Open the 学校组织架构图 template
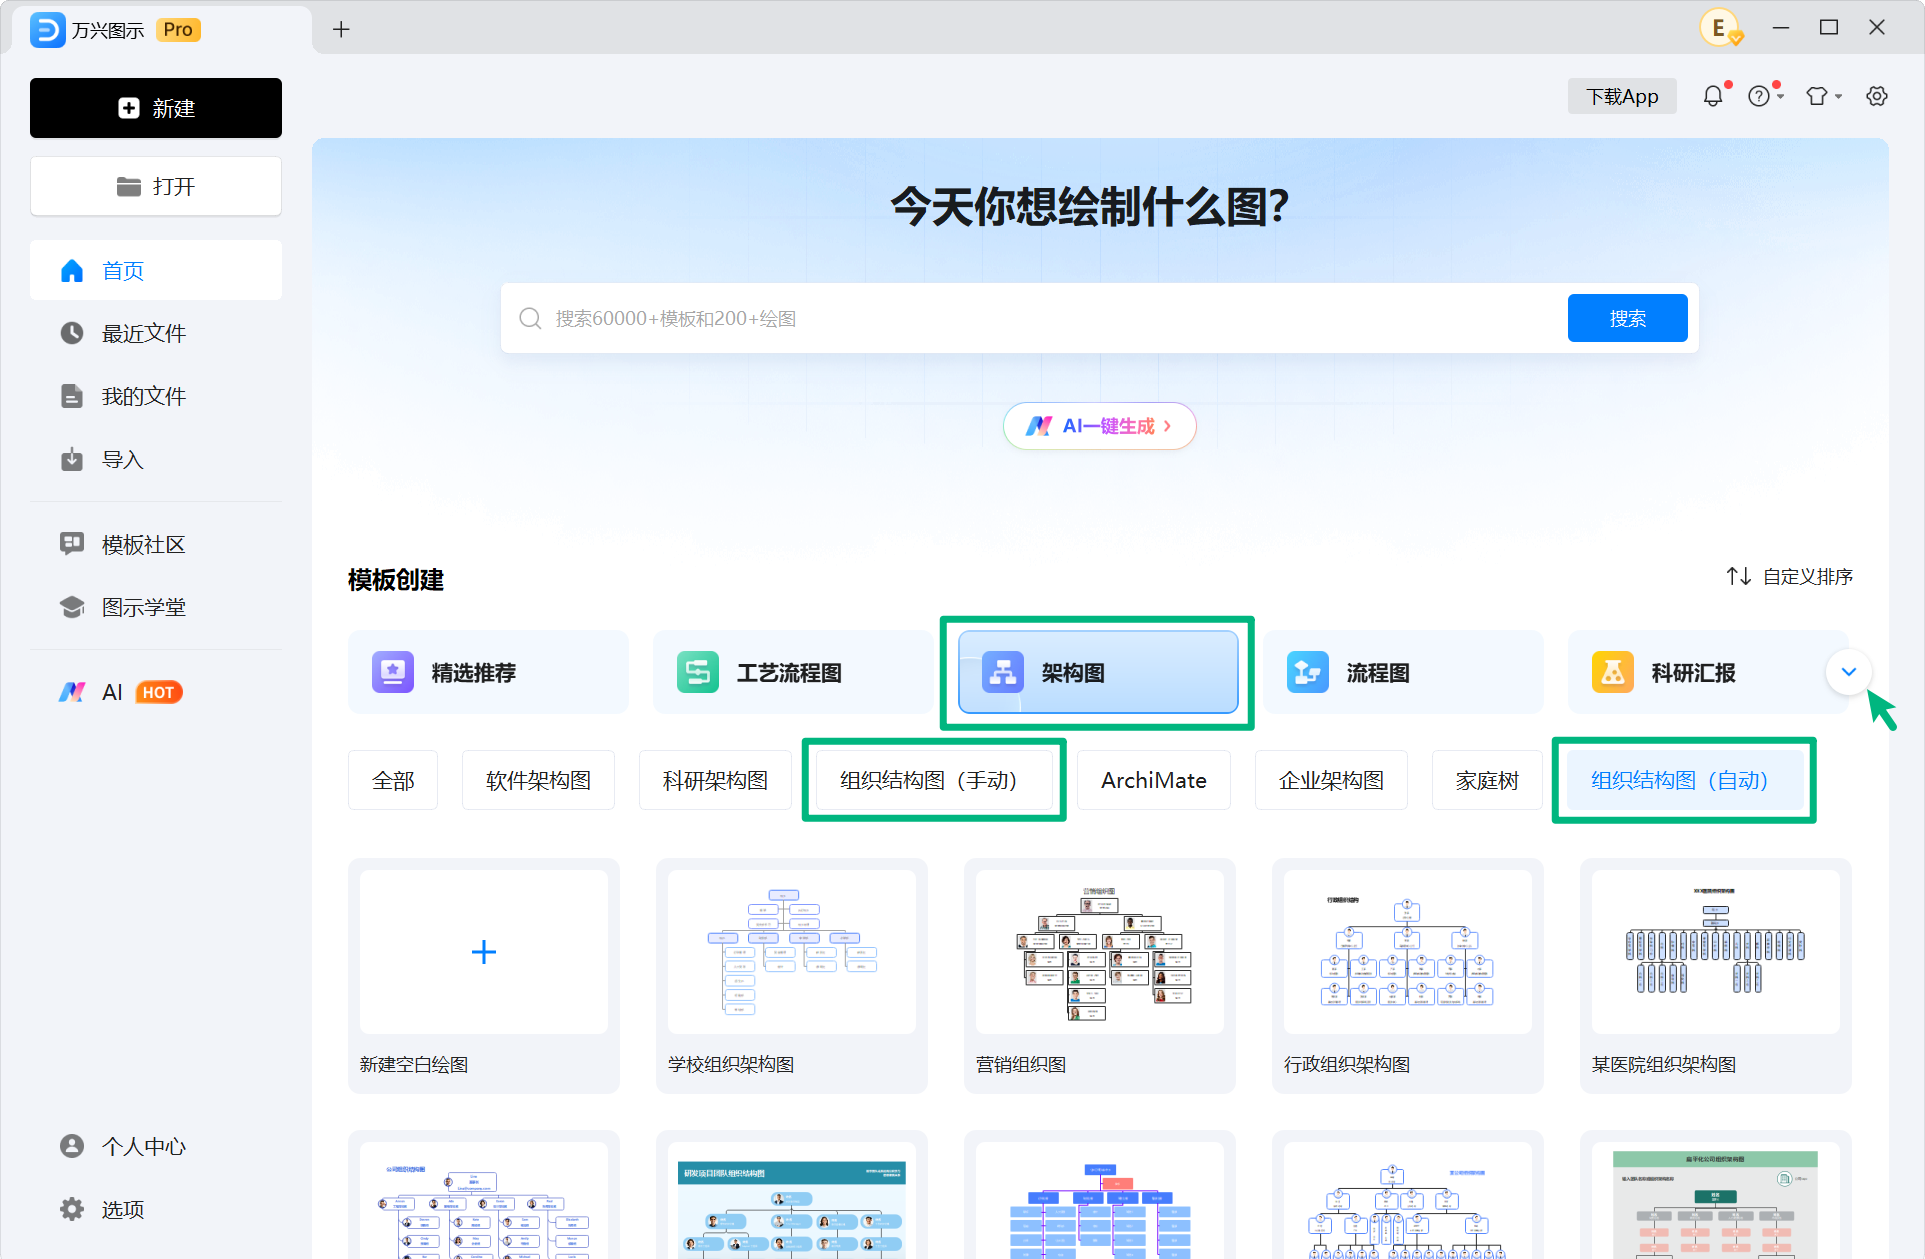1925x1259 pixels. coord(792,975)
